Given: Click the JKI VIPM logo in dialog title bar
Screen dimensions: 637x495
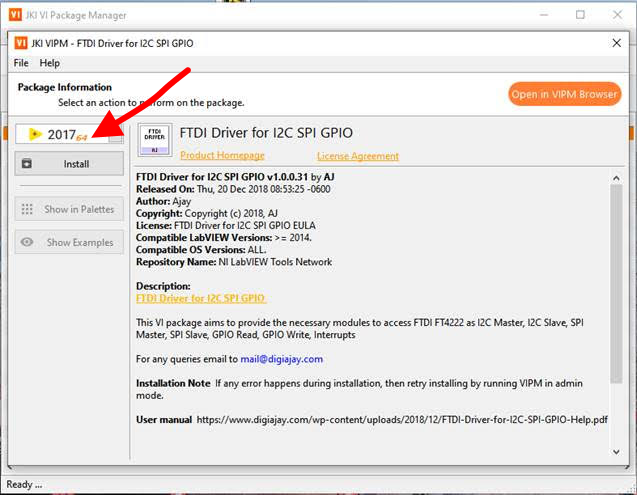Looking at the screenshot, I should coord(24,44).
